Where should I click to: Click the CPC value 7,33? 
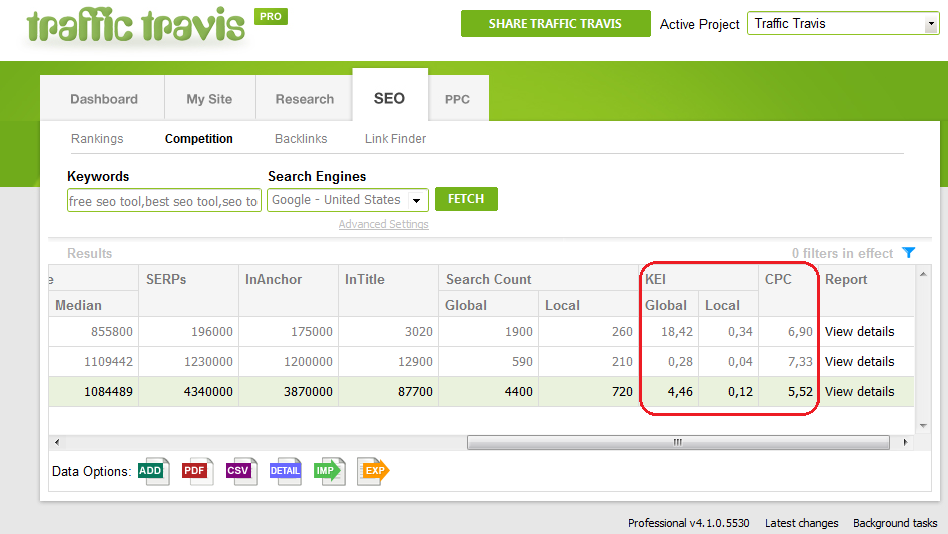[x=800, y=362]
